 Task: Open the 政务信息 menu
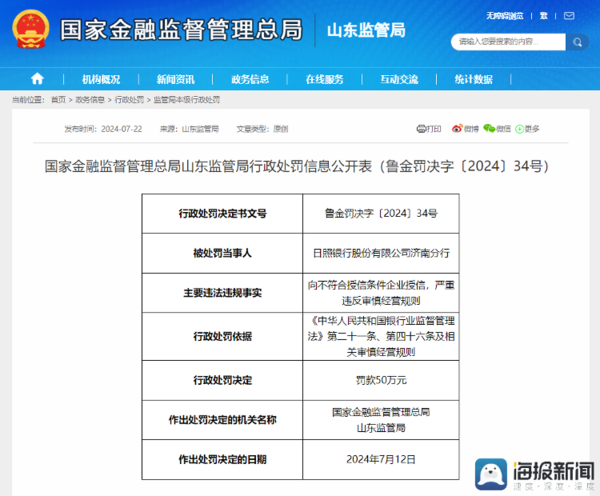coord(250,79)
